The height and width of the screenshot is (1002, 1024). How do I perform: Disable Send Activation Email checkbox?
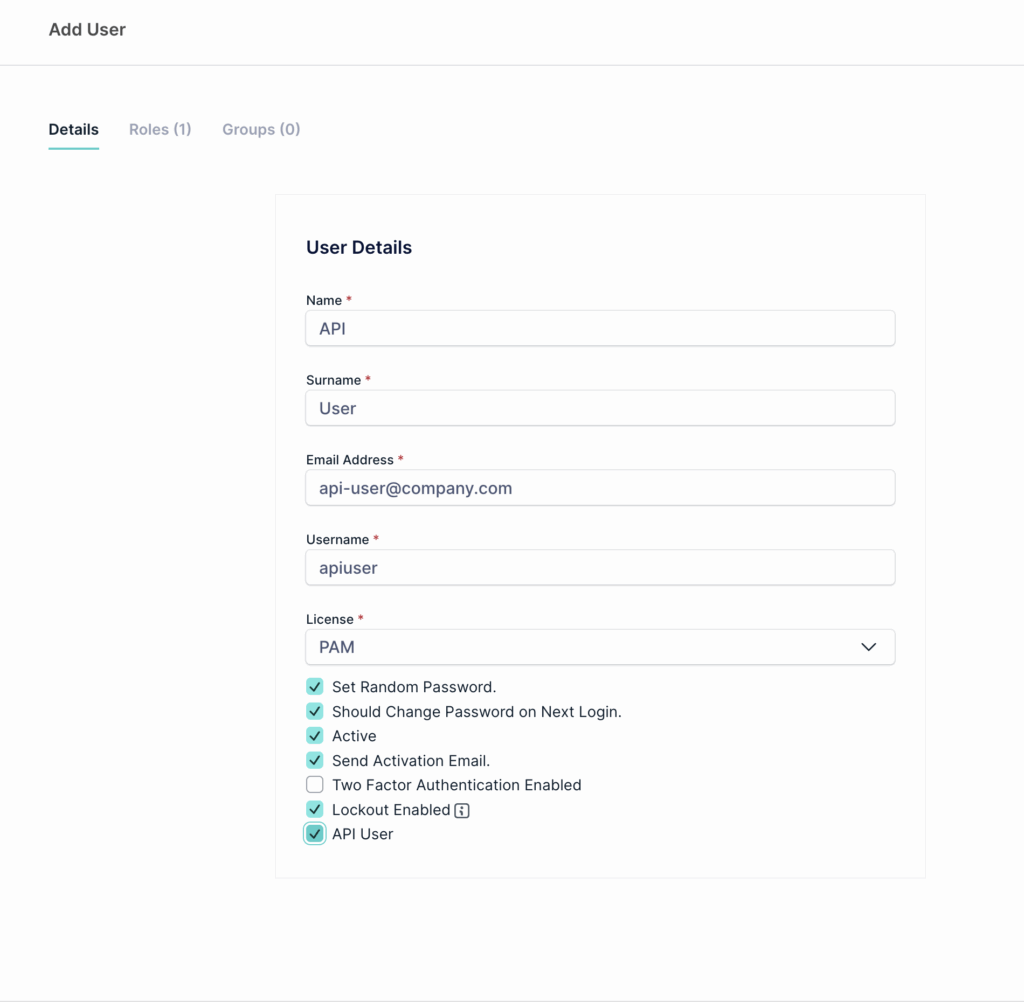(315, 760)
